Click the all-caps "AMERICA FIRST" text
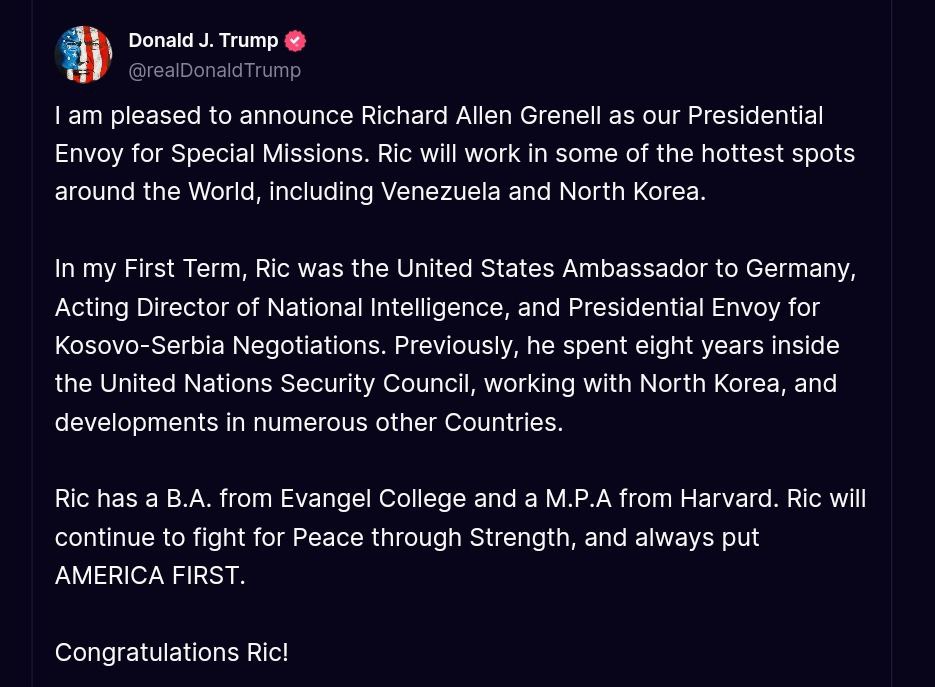Screen dimensions: 935x687 148,575
